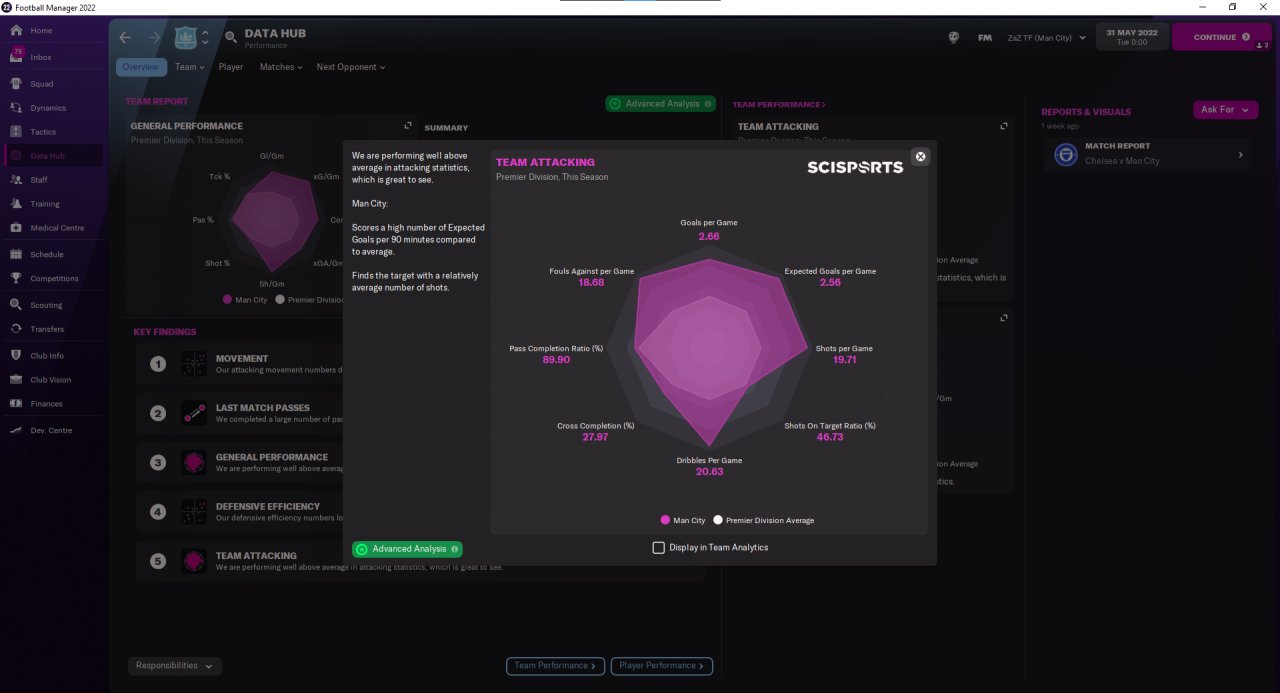Image resolution: width=1280 pixels, height=693 pixels.
Task: Click the Man City legend swatch in popup
Action: click(665, 520)
